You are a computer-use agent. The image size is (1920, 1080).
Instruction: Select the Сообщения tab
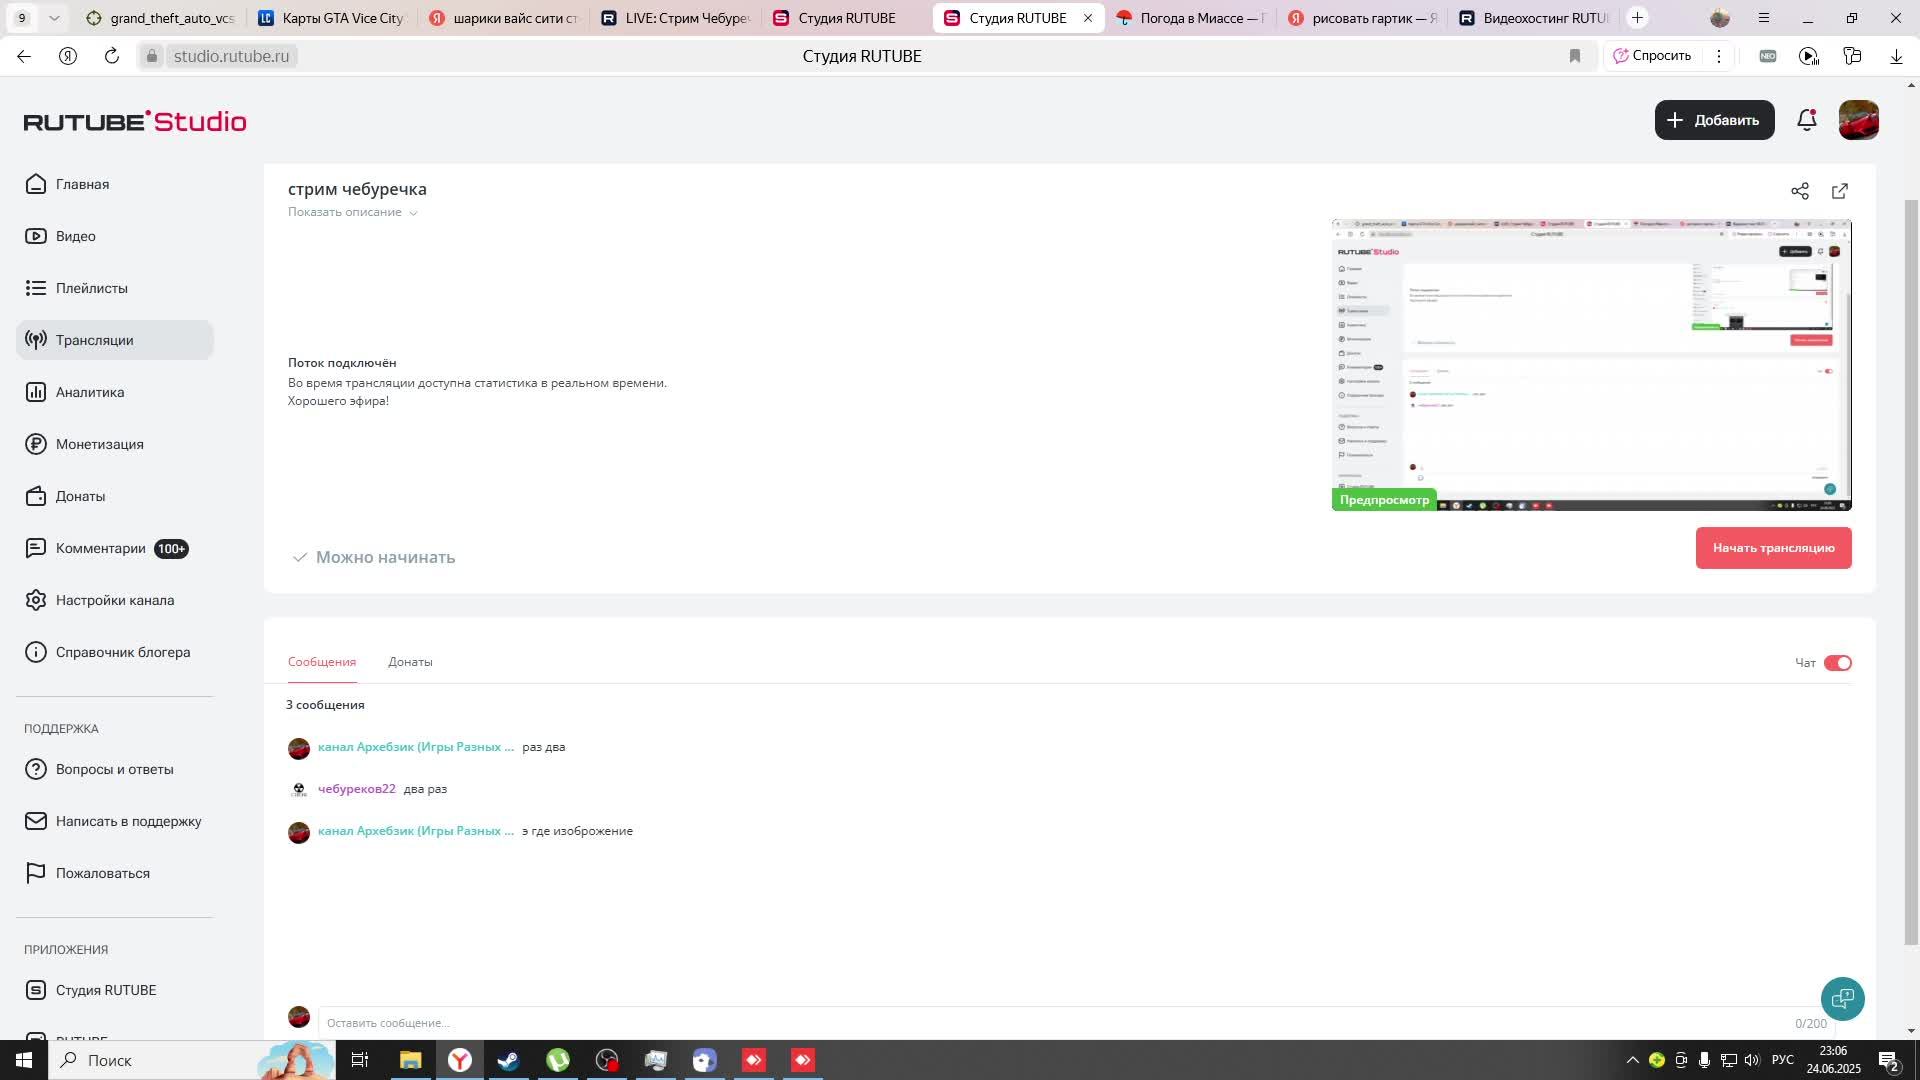click(x=321, y=662)
